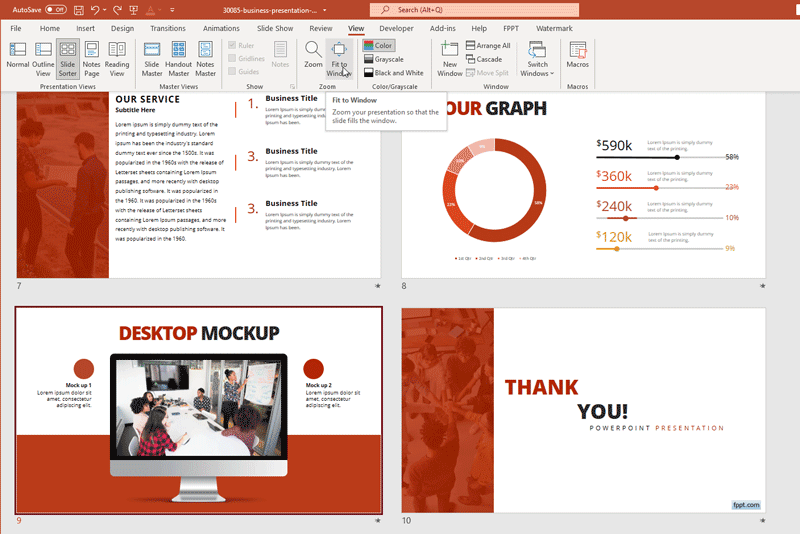Select the Thank You slide thumbnail
The image size is (800, 534).
click(x=583, y=410)
